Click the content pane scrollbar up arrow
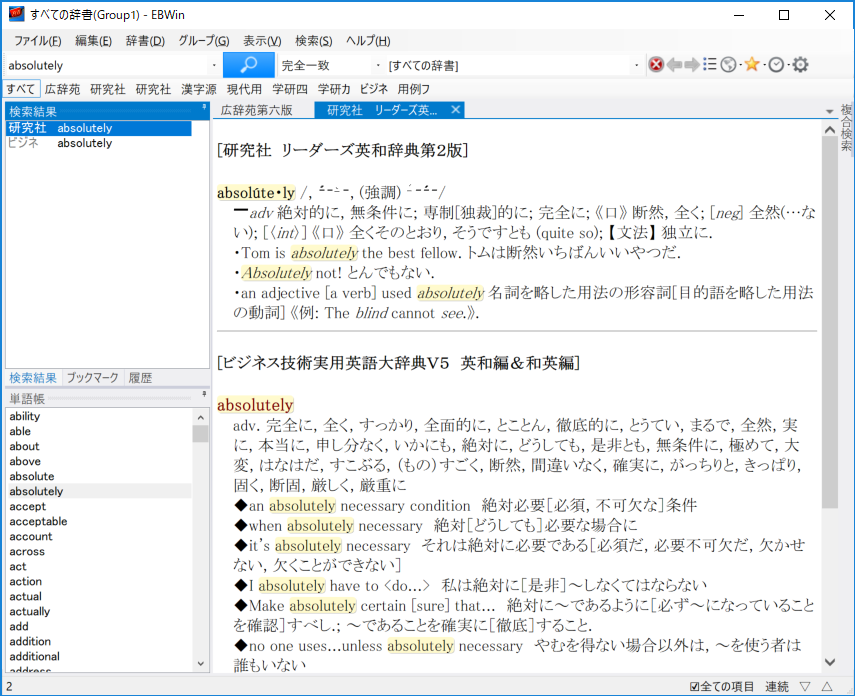Screen dimensions: 855x696 (x=830, y=130)
